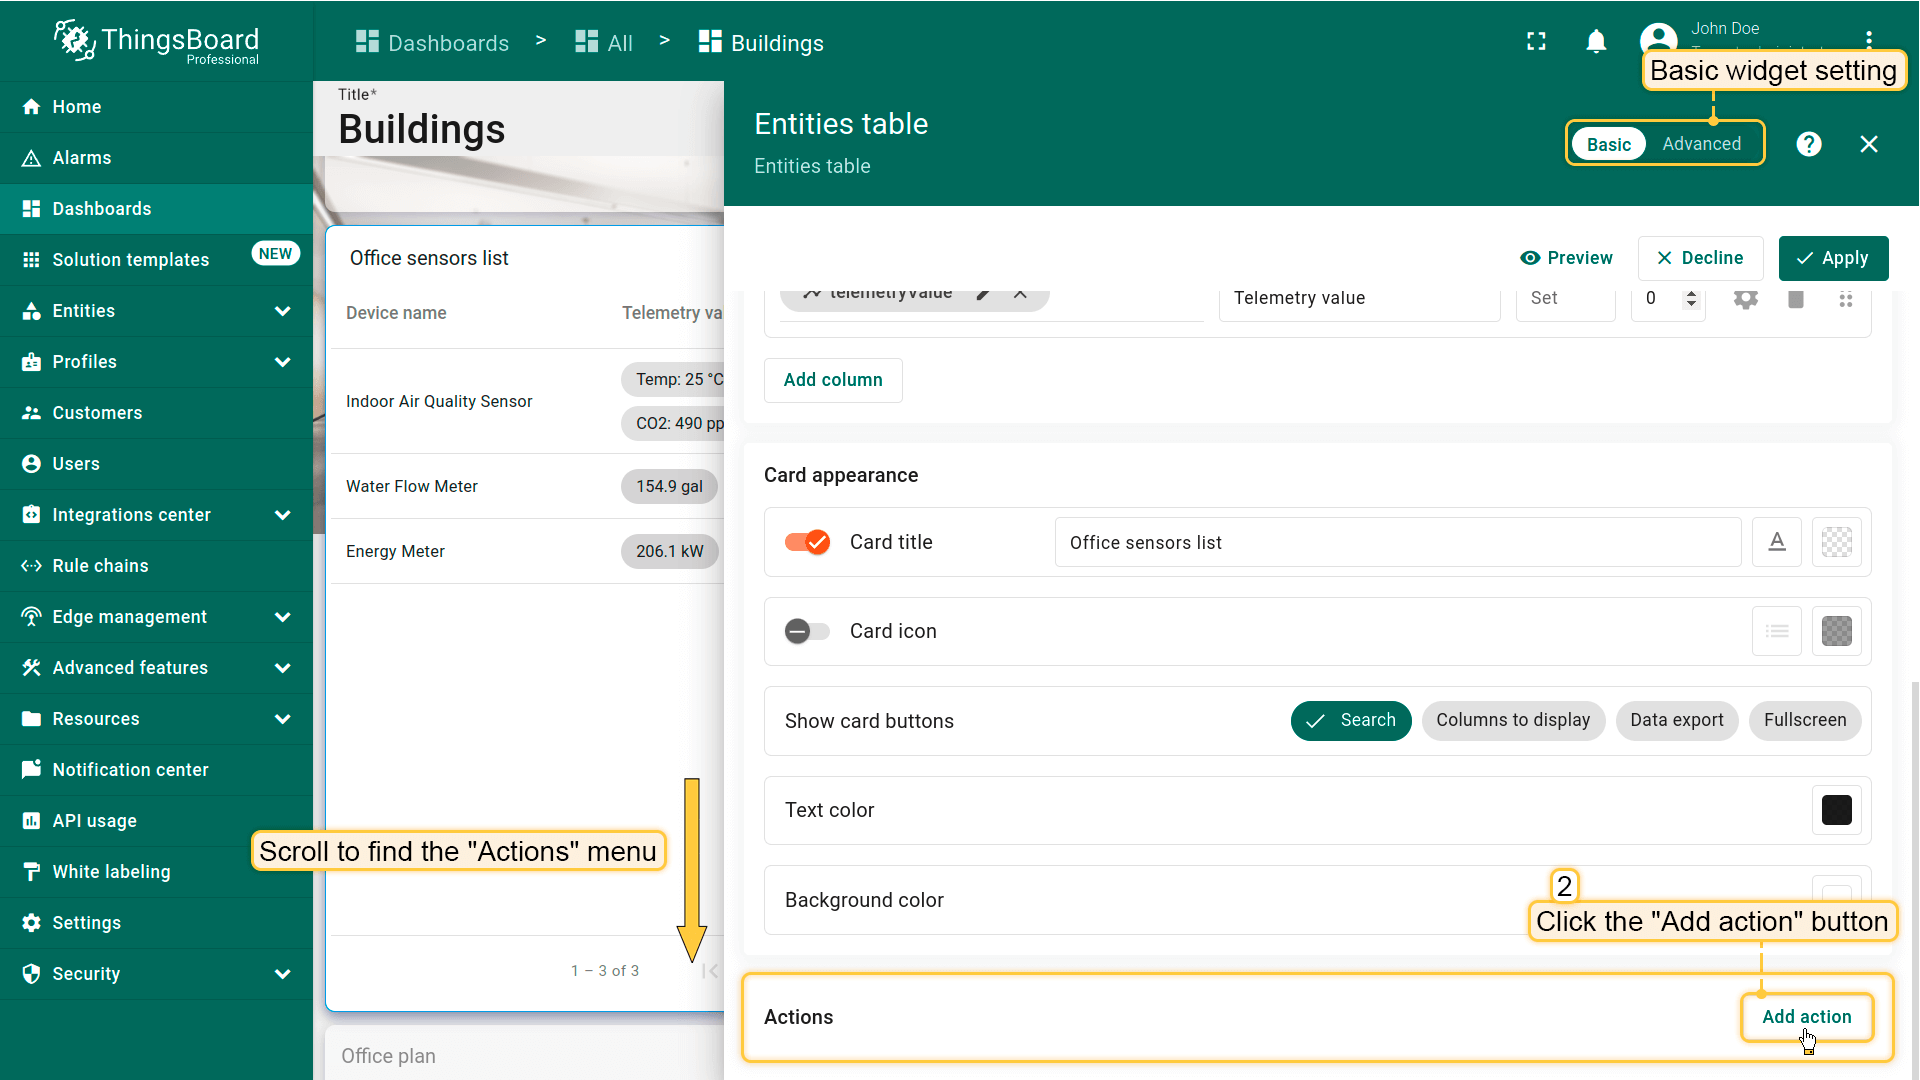
Task: Open Rule chains from sidebar
Action: click(100, 566)
